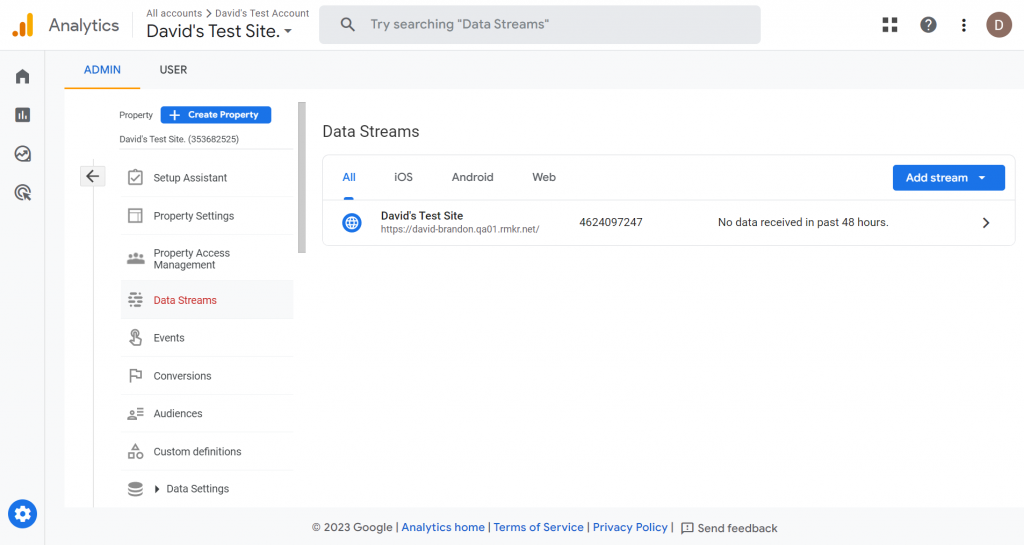Click the globe icon for David's Test Site stream
Viewport: 1024px width, 545px height.
(x=351, y=223)
